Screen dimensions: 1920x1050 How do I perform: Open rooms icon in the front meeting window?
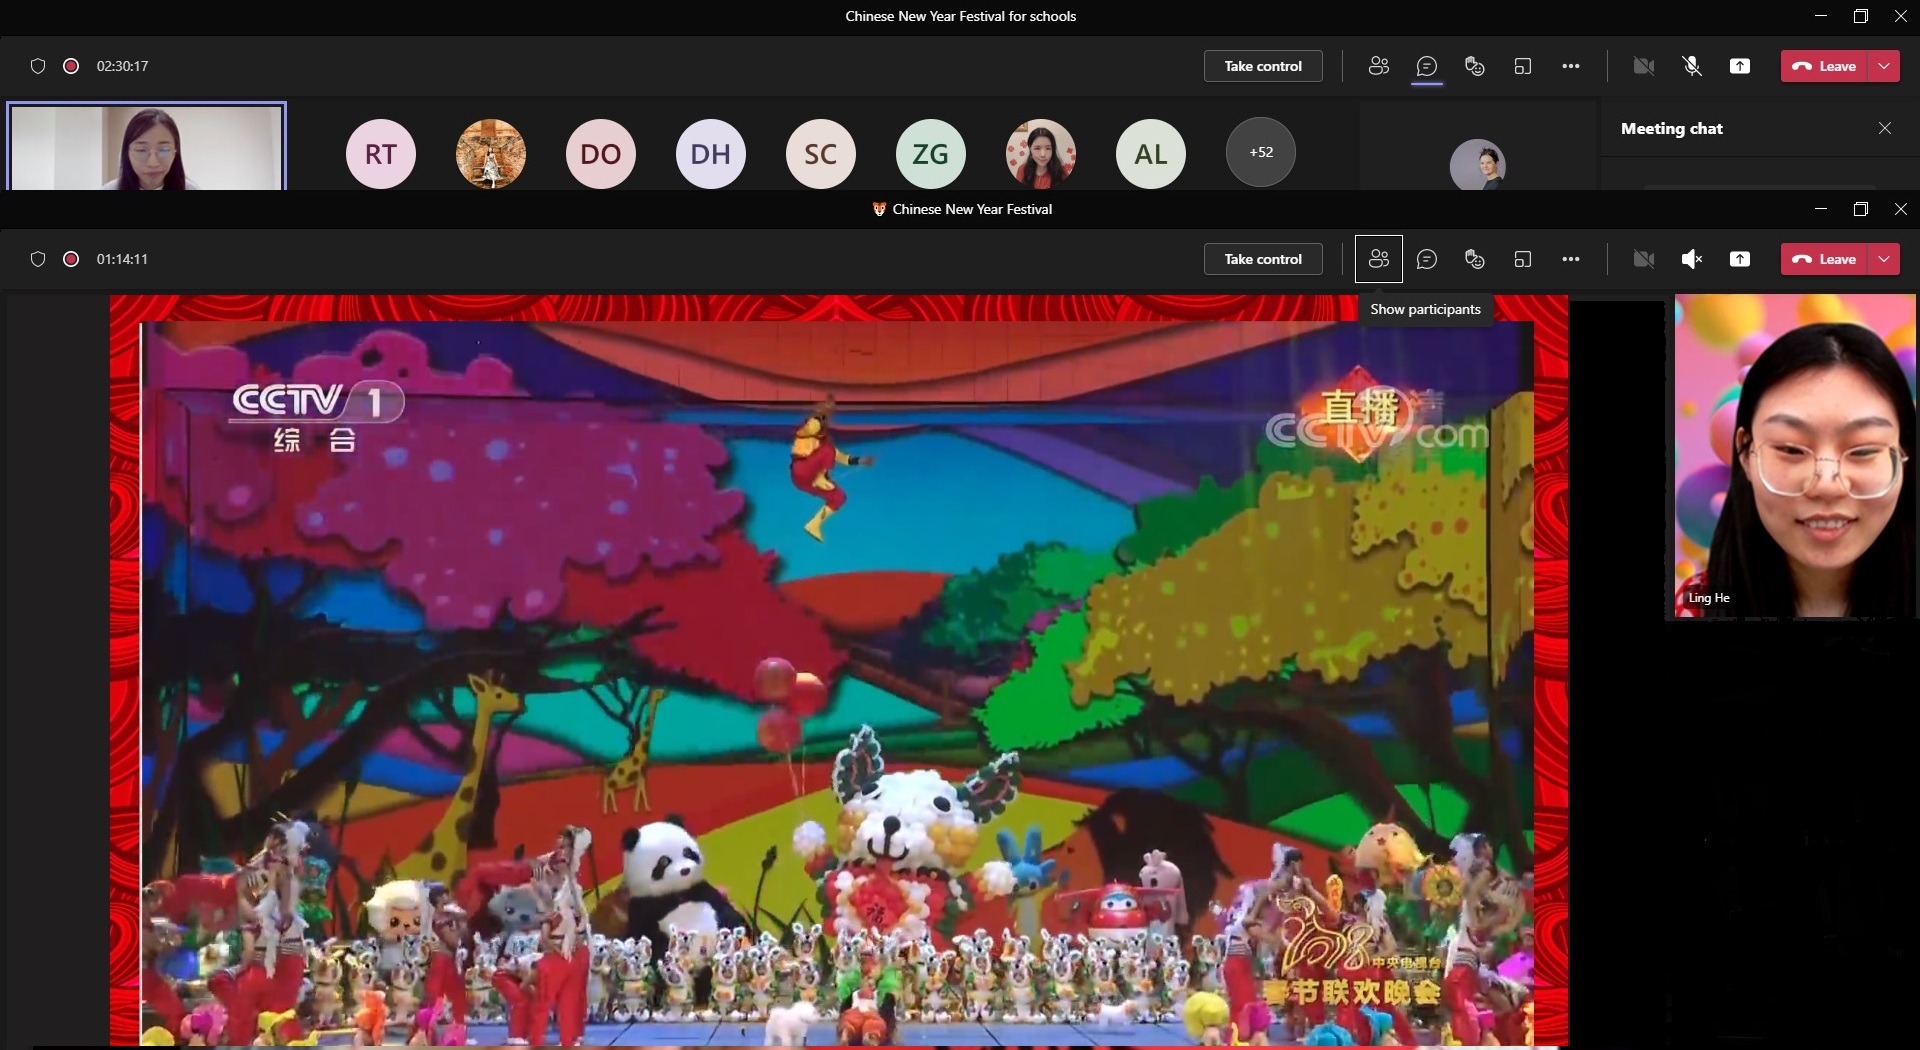[x=1523, y=259]
